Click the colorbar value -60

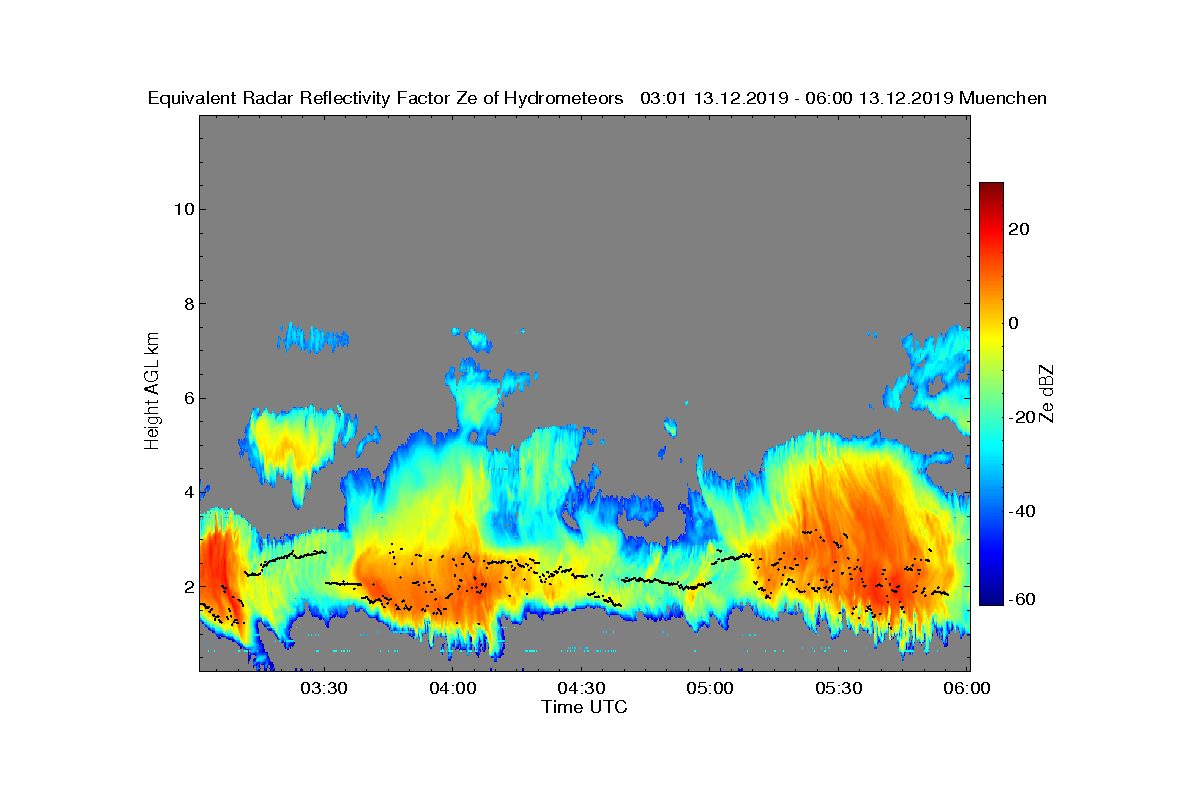[x=1023, y=599]
